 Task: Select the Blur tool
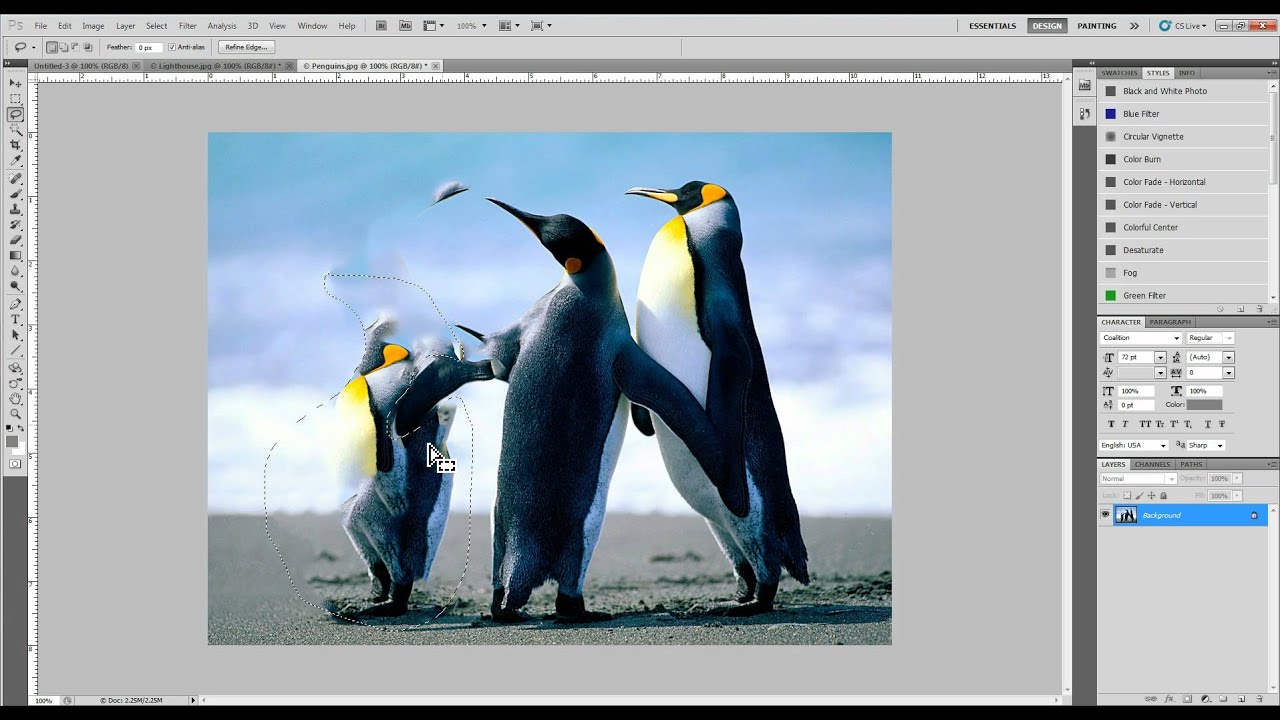15,270
